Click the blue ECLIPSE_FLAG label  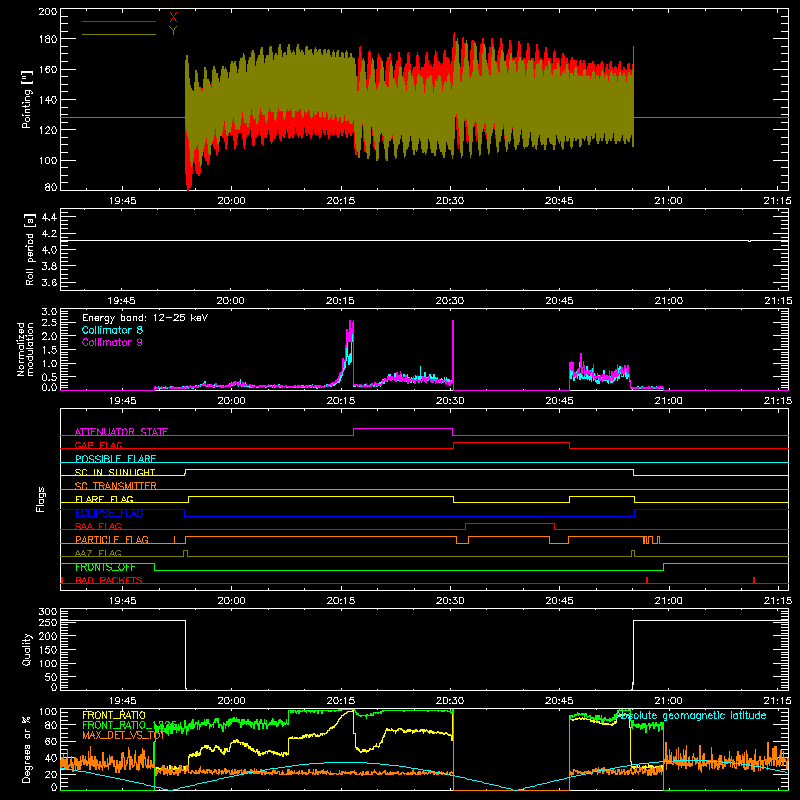(x=109, y=513)
